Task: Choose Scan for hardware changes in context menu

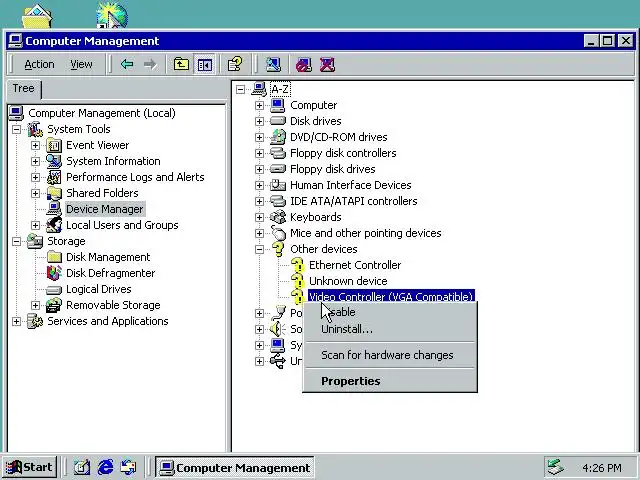Action: [x=390, y=355]
